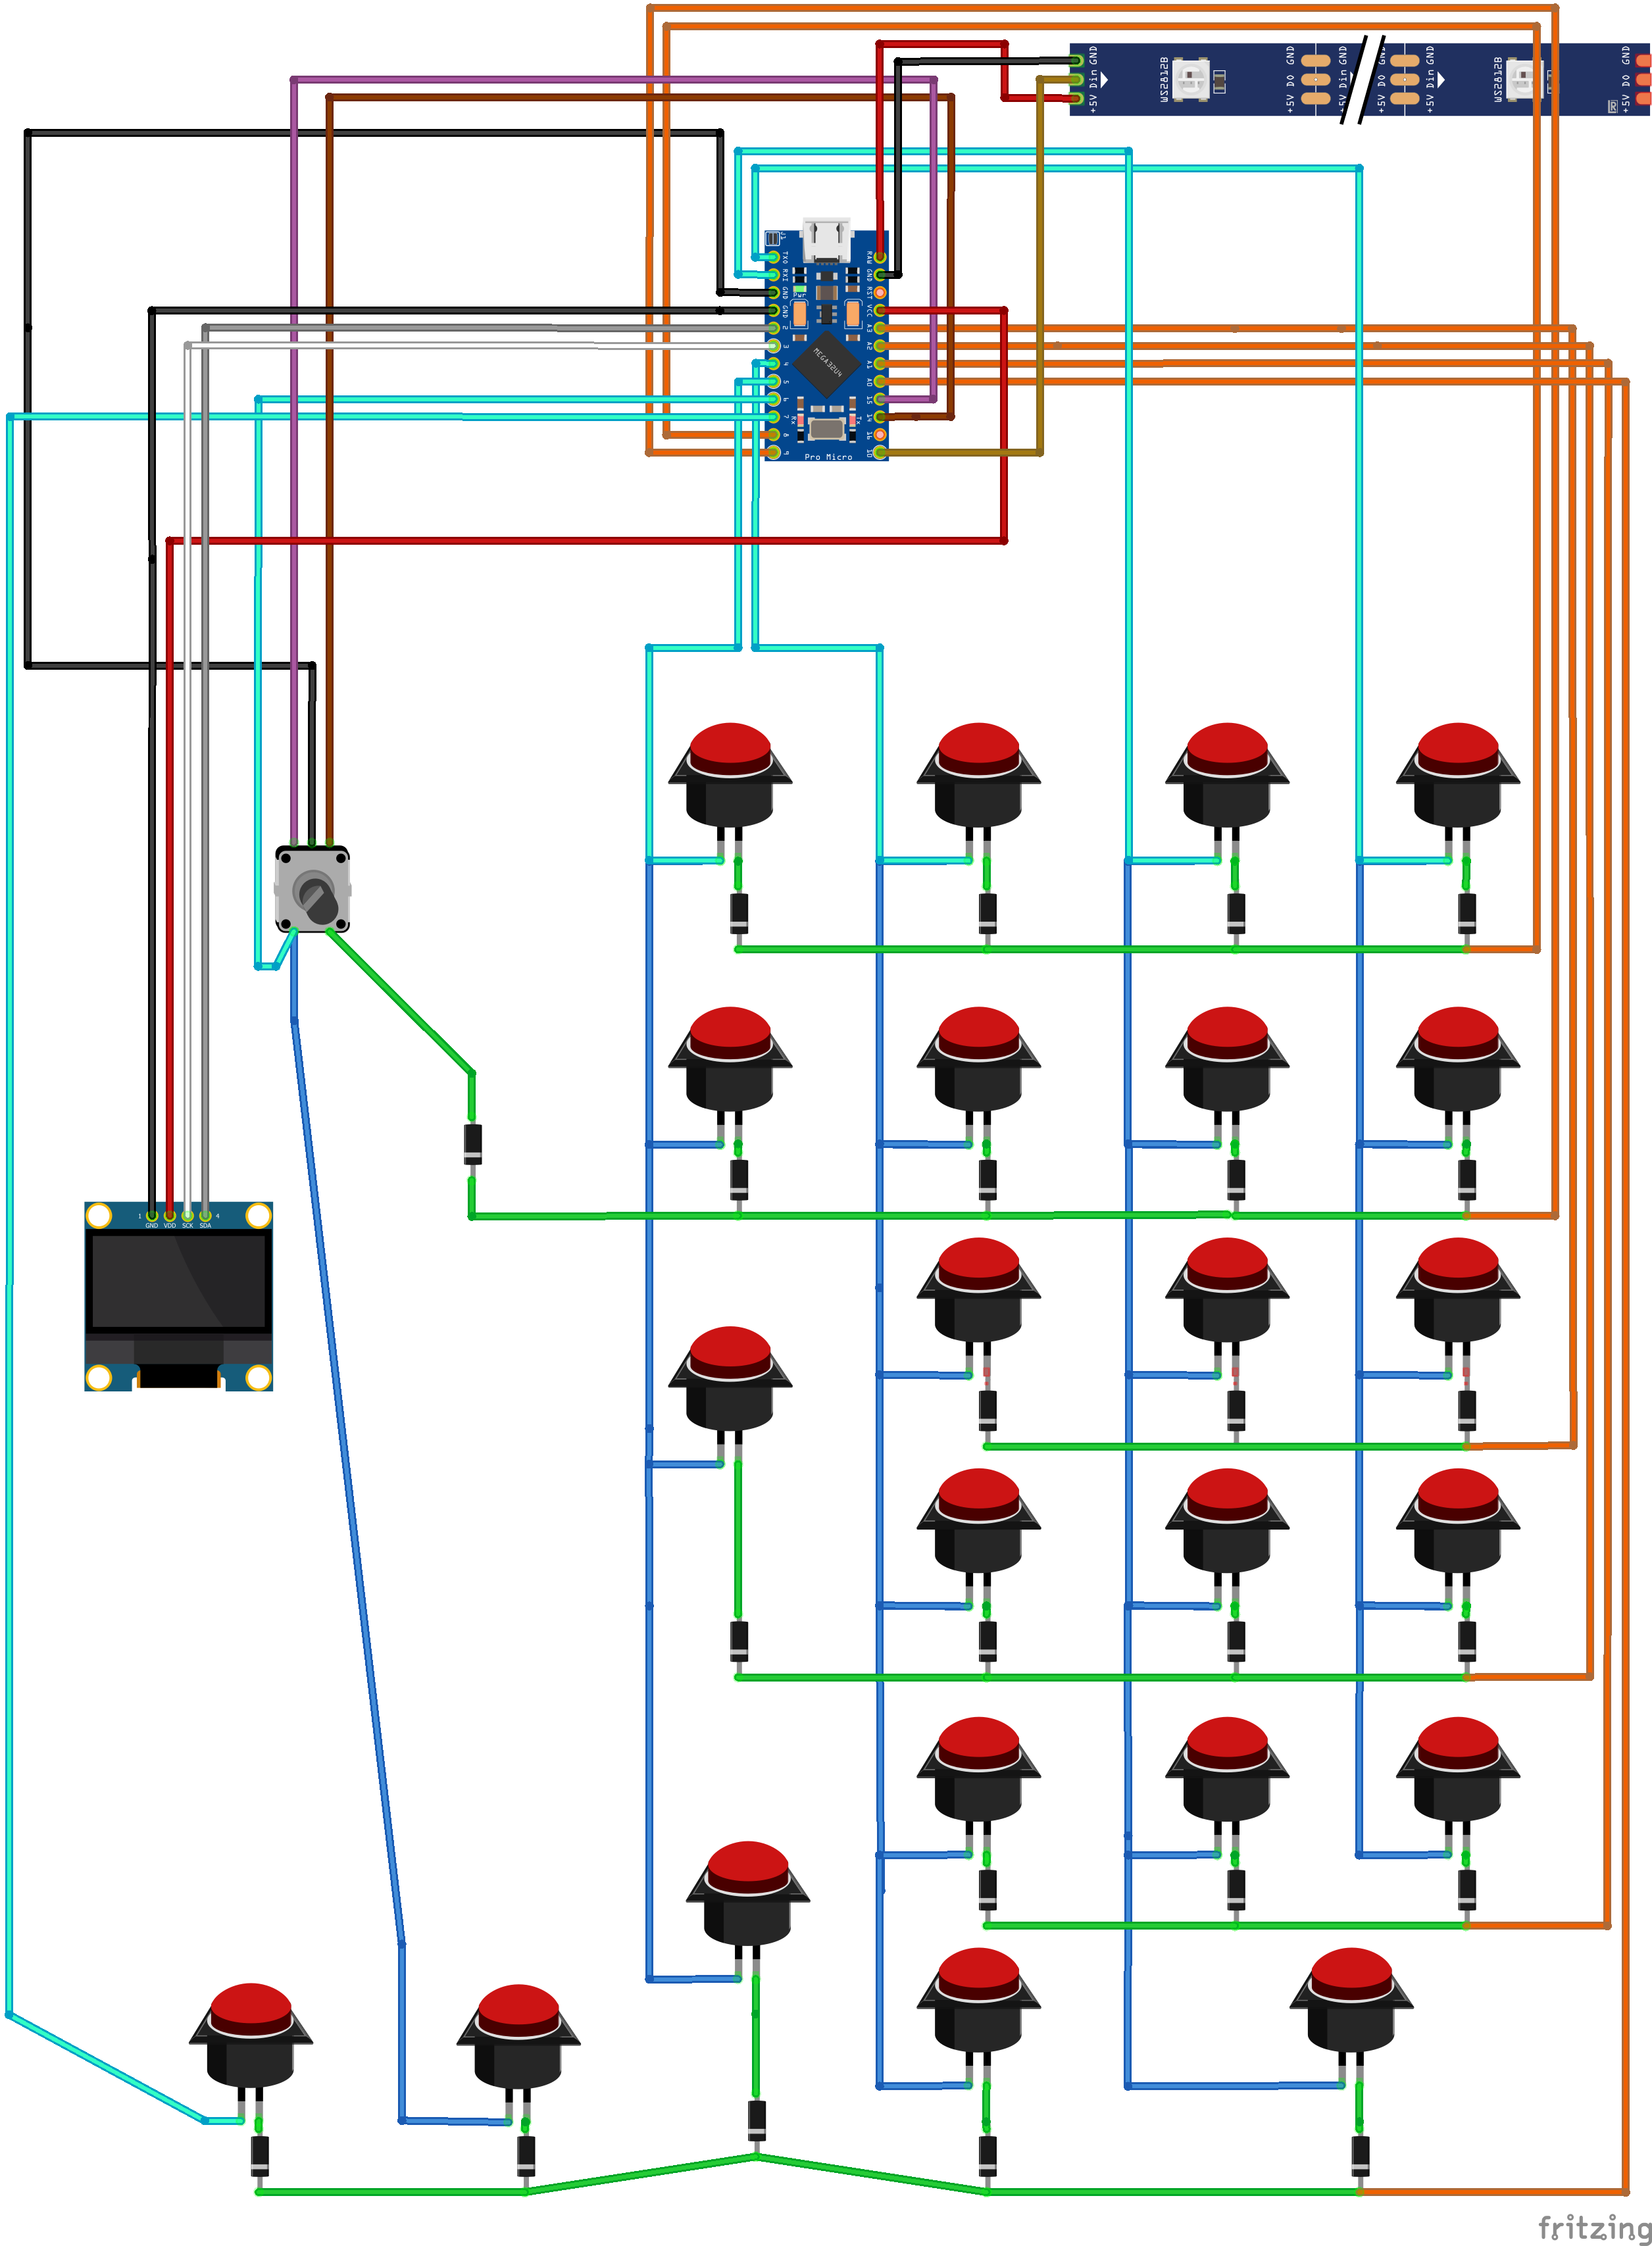Click the second WS2812B LED on the strip
The image size is (1652, 2246).
1523,79
